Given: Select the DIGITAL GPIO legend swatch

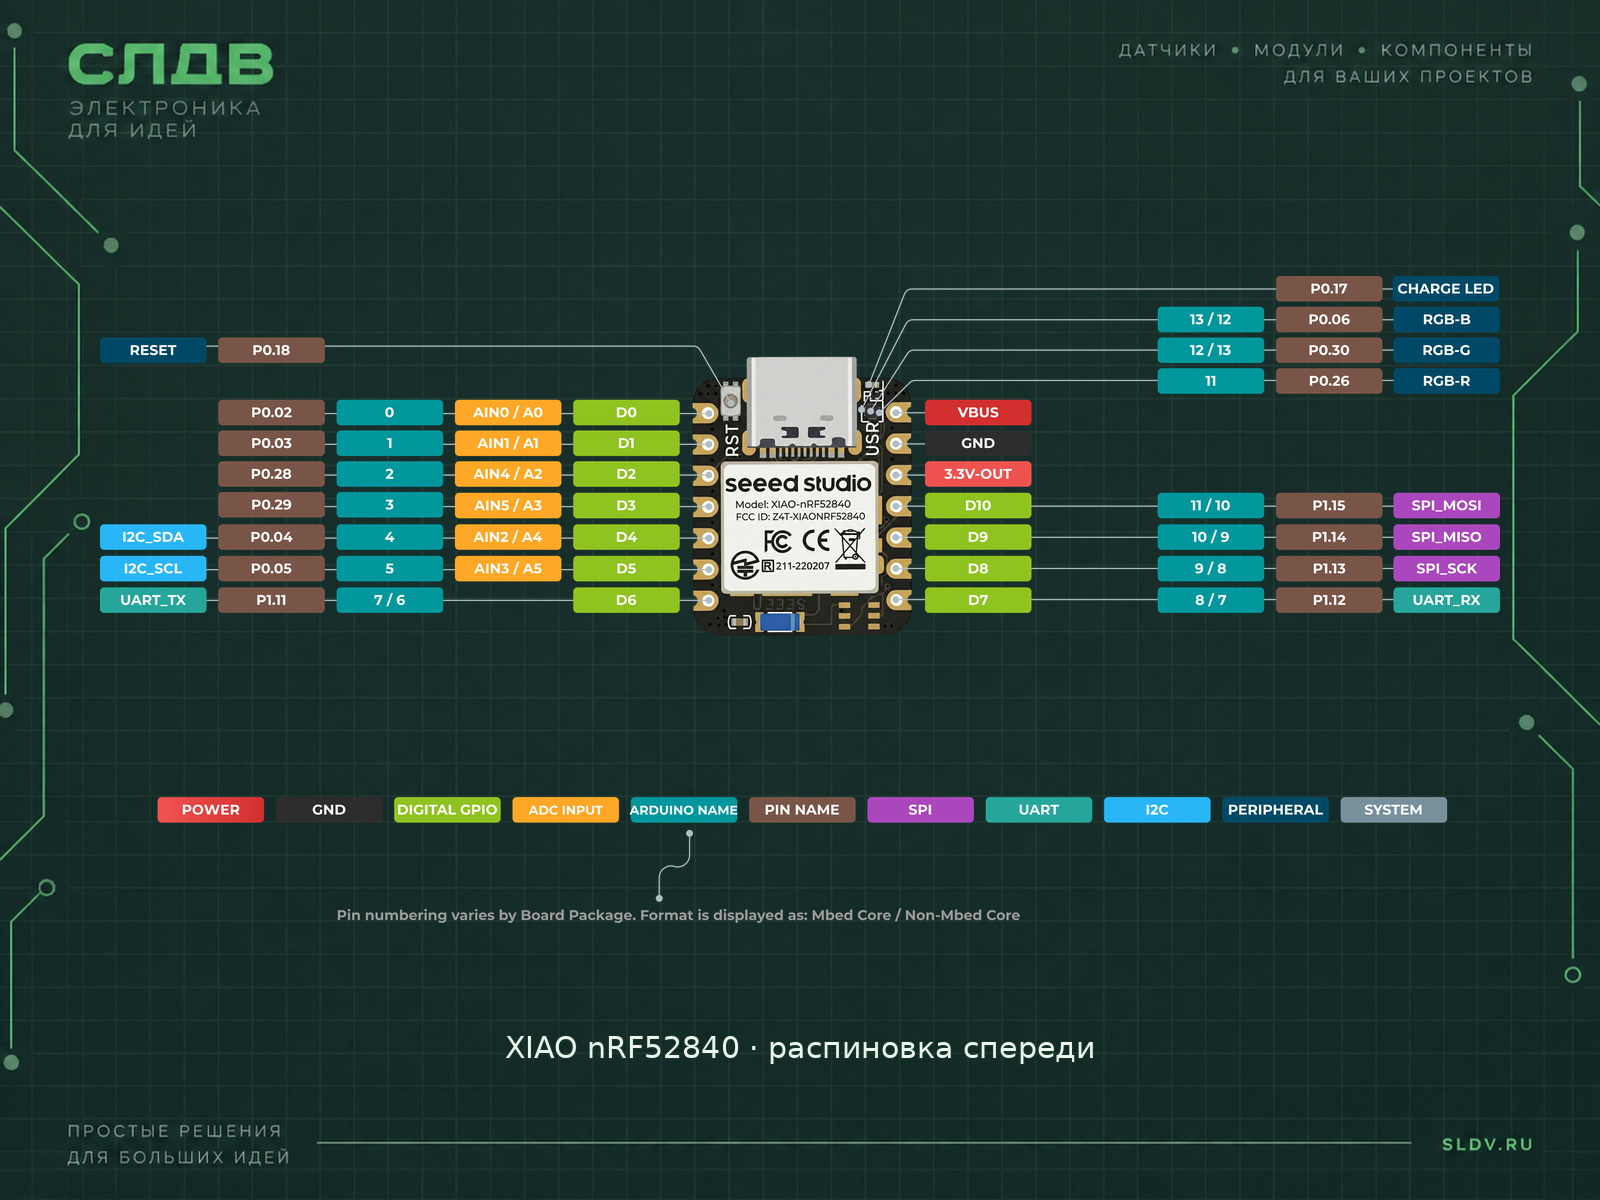Looking at the screenshot, I should (x=447, y=810).
